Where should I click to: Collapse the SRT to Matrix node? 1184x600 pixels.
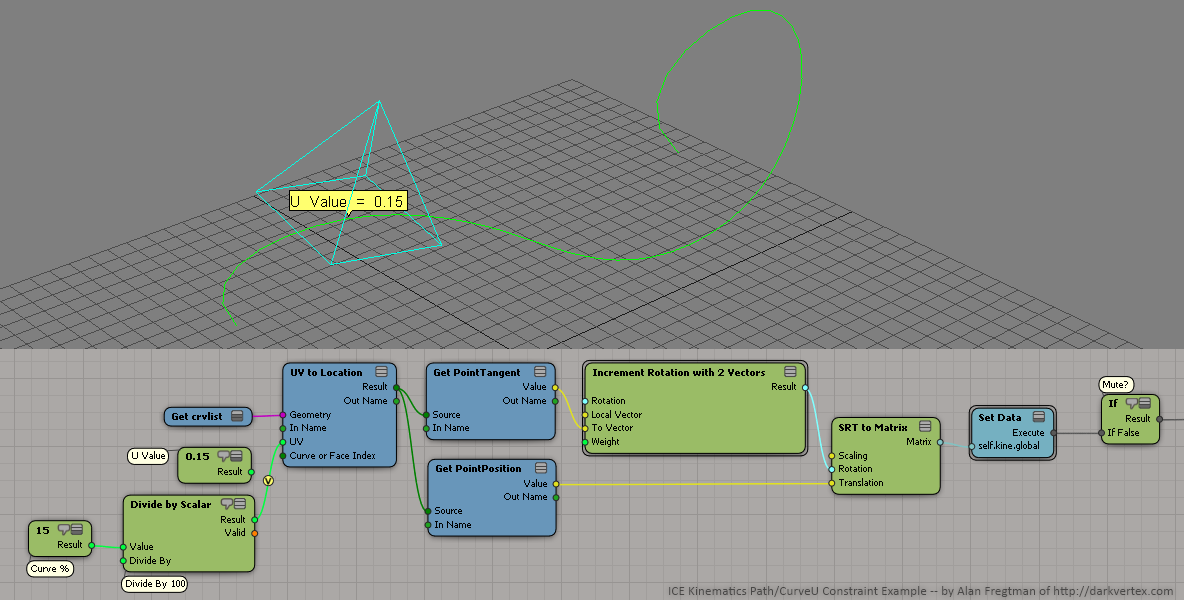[925, 427]
